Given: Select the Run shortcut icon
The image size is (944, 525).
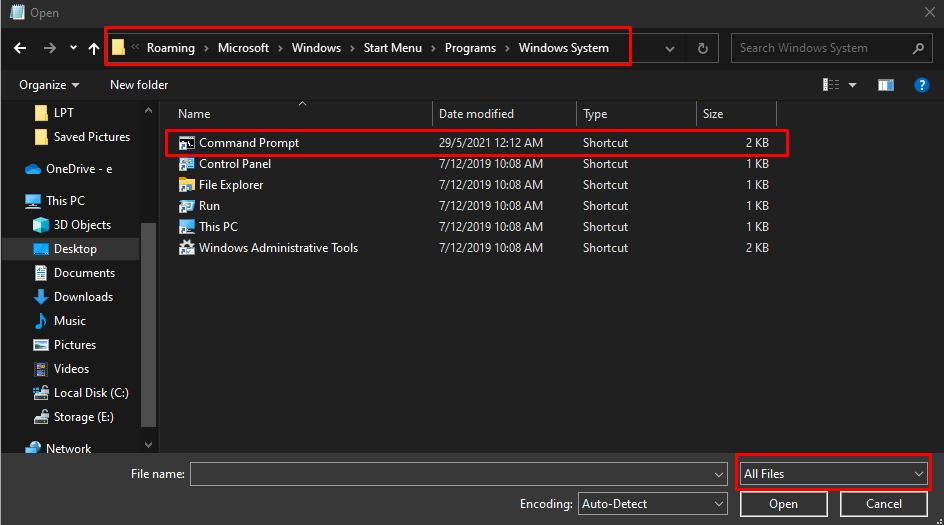Looking at the screenshot, I should click(187, 206).
